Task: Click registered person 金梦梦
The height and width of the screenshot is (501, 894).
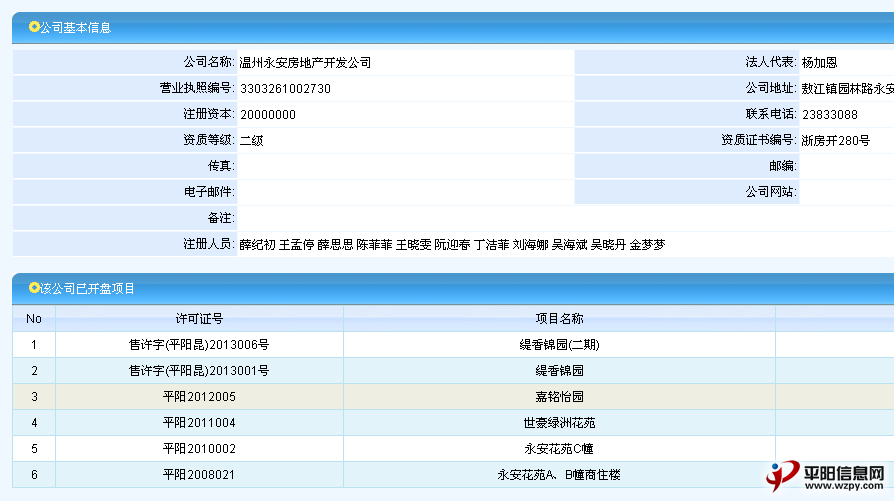Action: click(647, 245)
